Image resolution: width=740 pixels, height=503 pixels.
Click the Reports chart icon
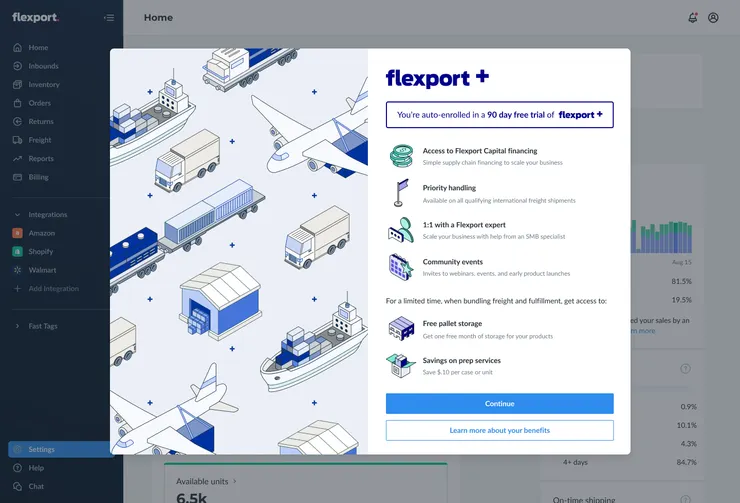point(17,159)
